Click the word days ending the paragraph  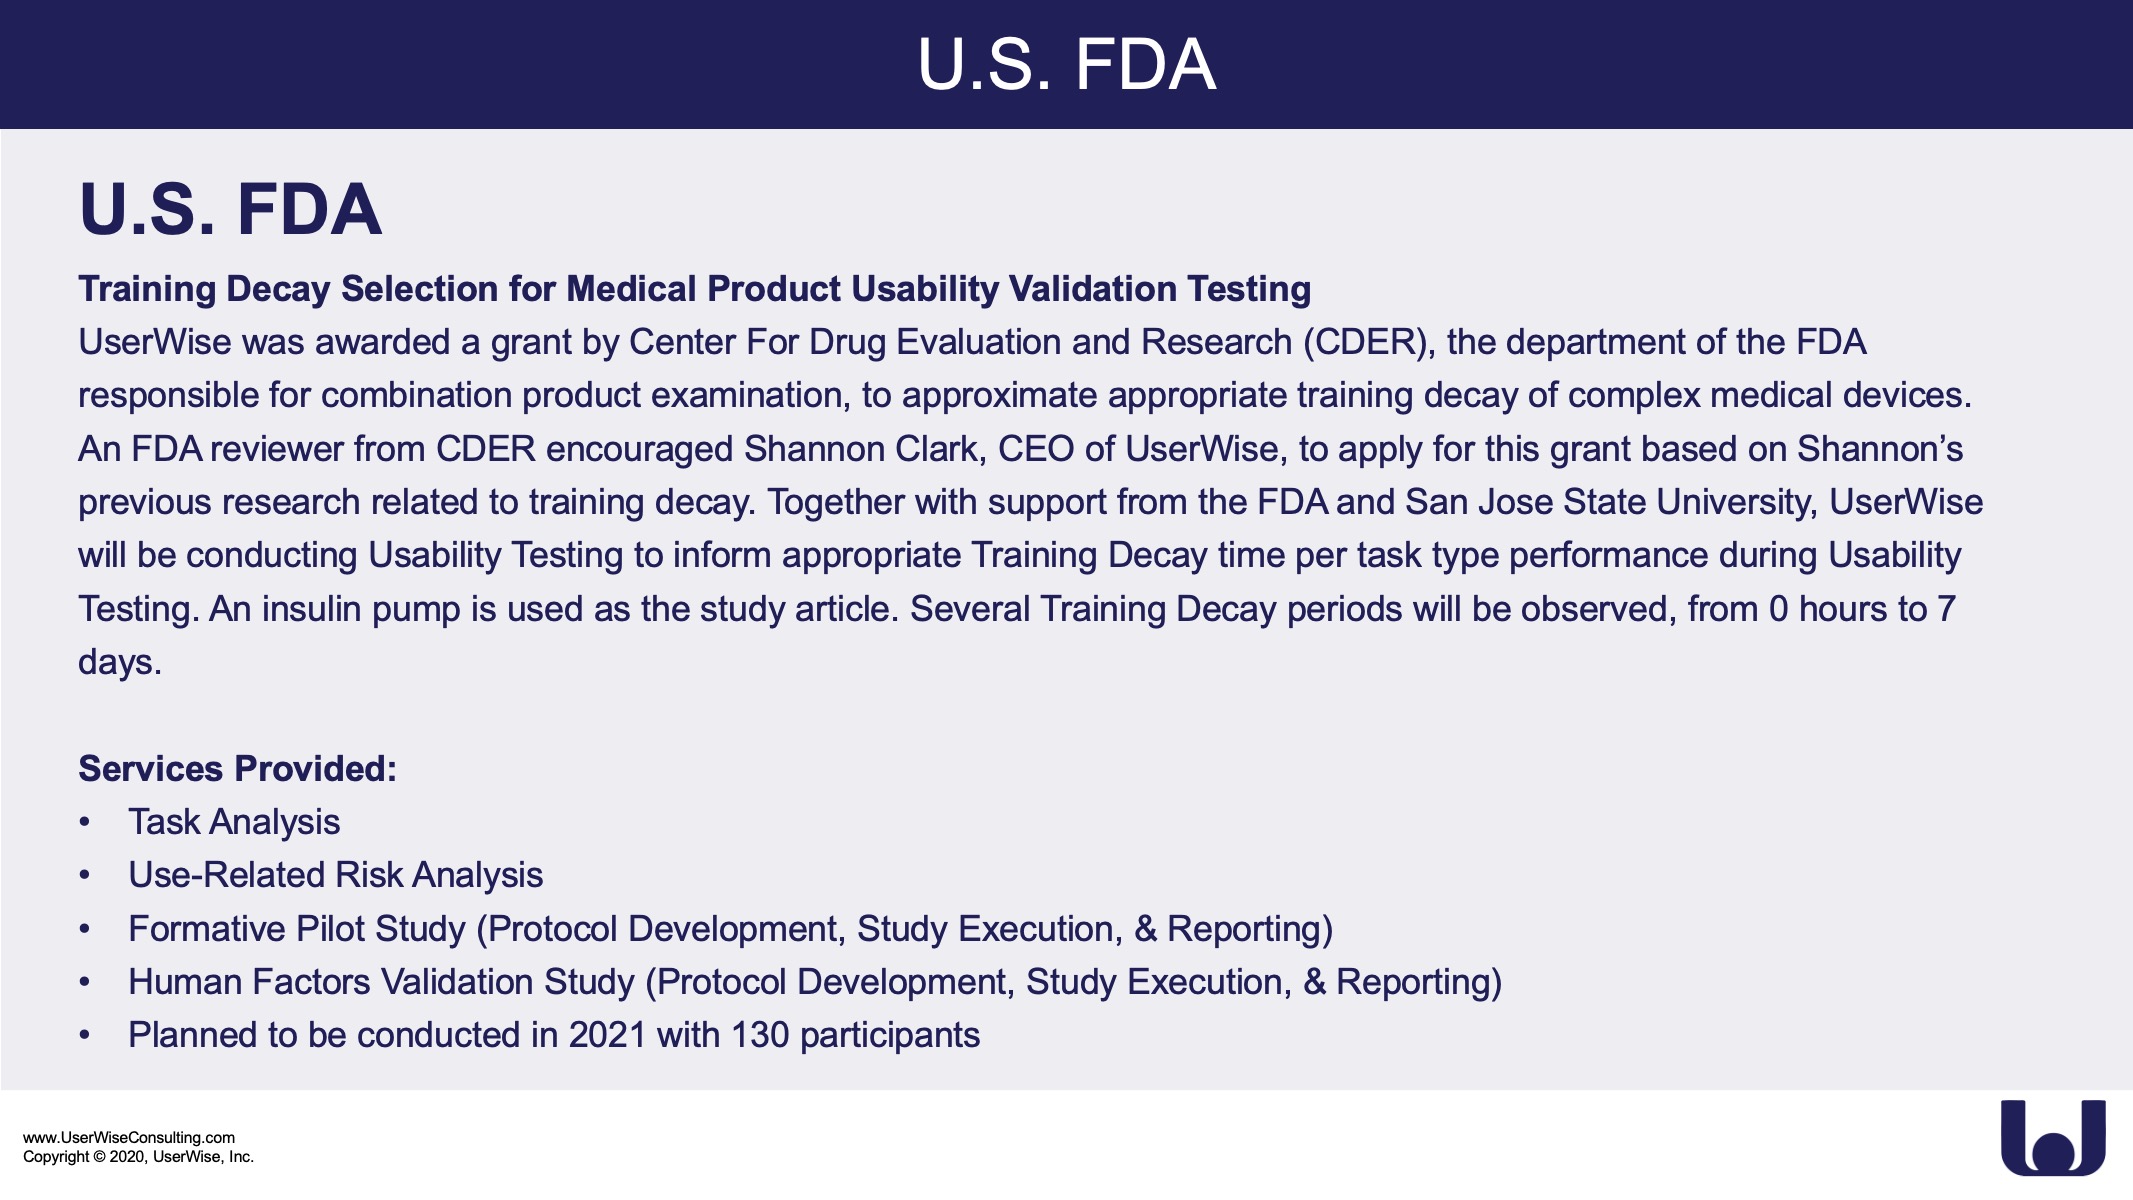(x=119, y=662)
